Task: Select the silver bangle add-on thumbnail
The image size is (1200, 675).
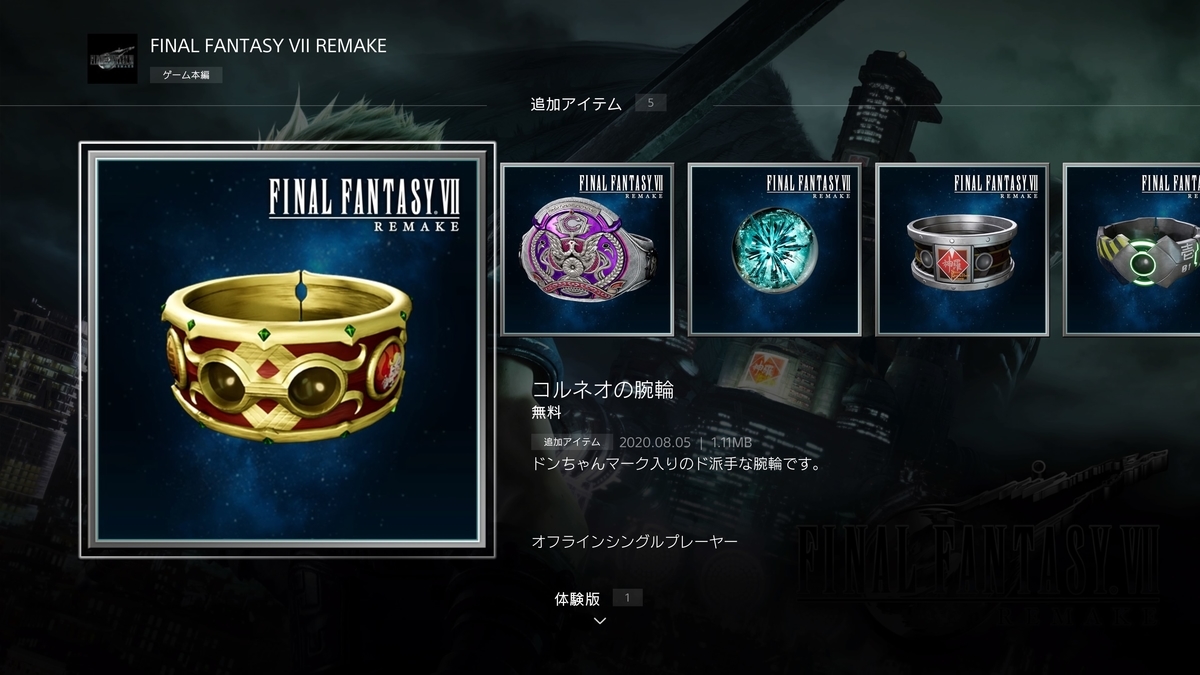Action: pos(962,249)
